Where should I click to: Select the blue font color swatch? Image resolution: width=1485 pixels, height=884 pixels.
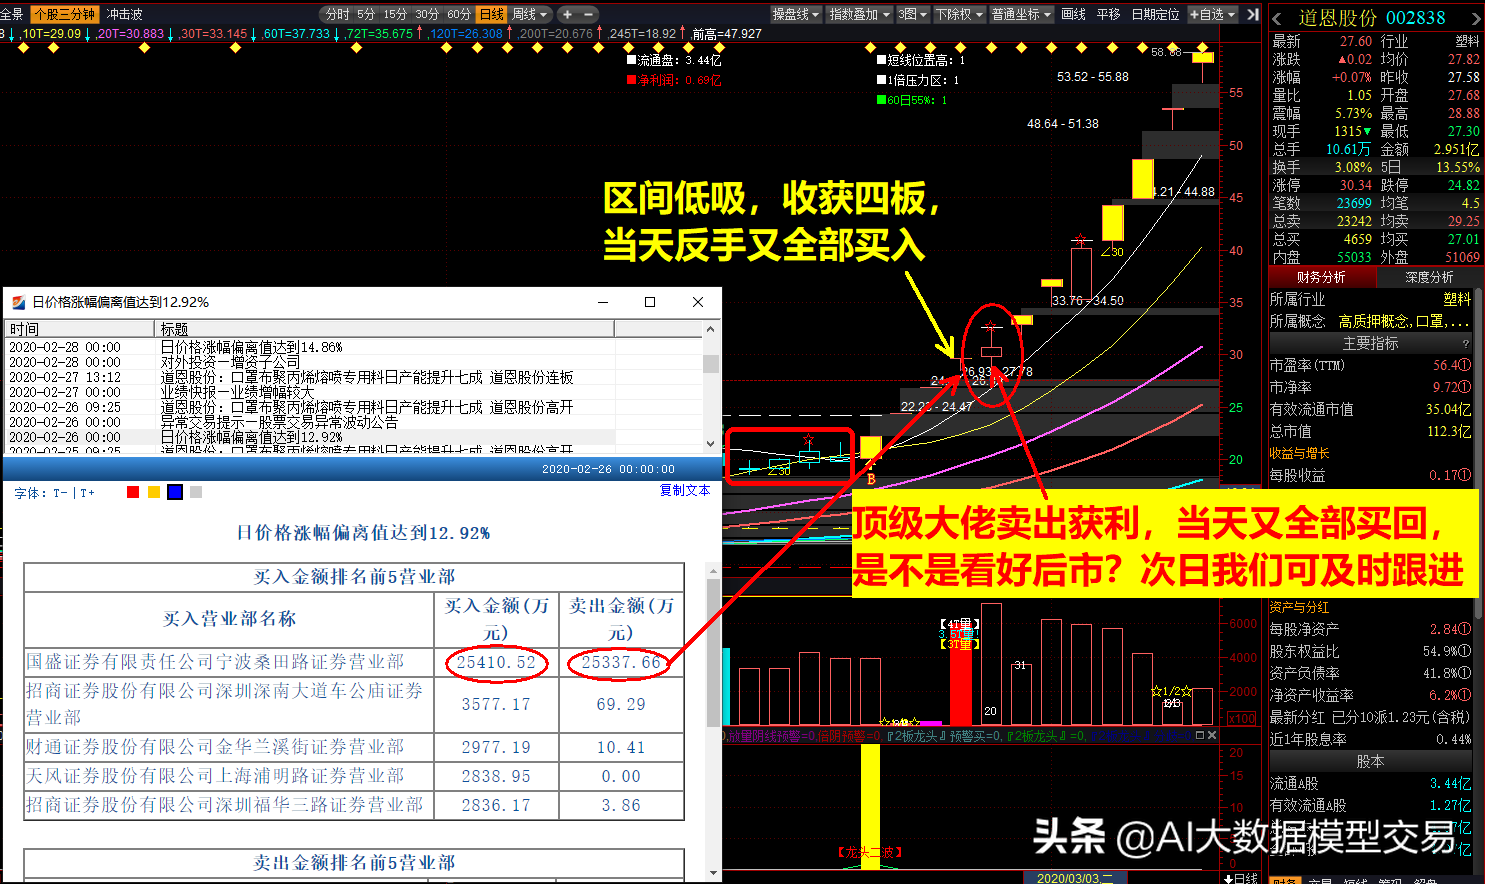point(175,492)
